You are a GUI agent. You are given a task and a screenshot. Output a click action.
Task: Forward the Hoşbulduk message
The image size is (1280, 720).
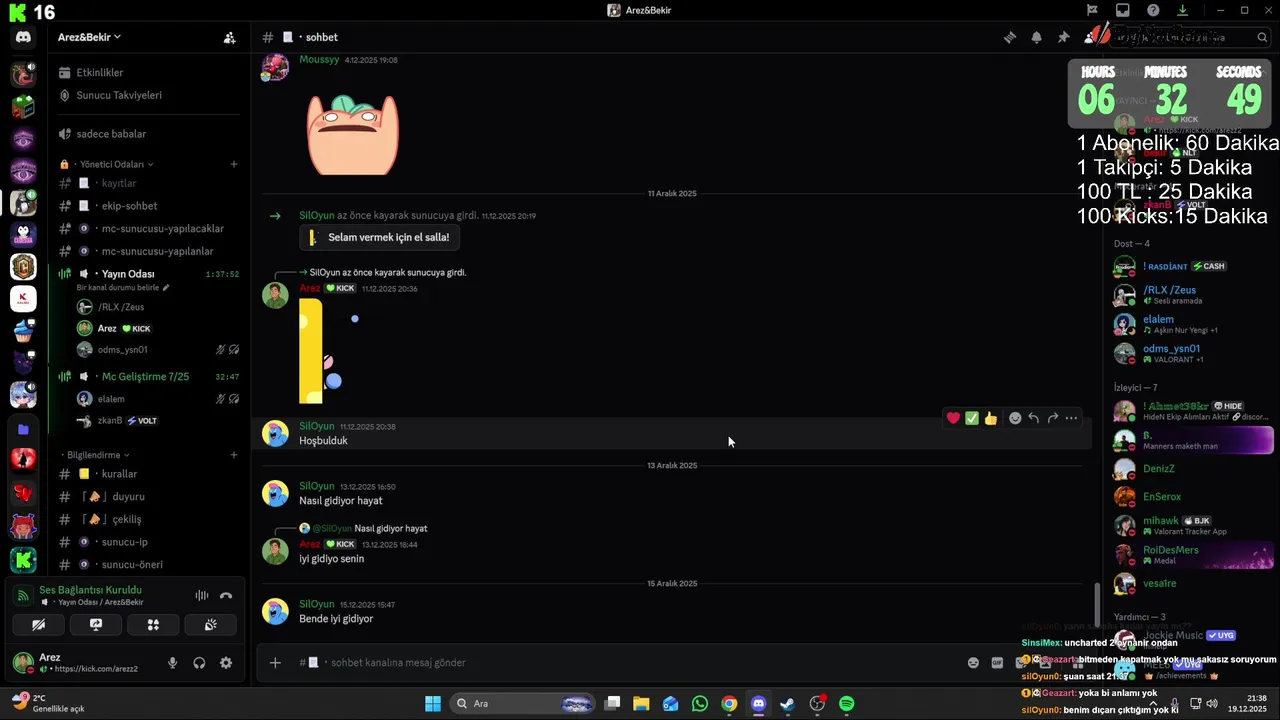1052,418
